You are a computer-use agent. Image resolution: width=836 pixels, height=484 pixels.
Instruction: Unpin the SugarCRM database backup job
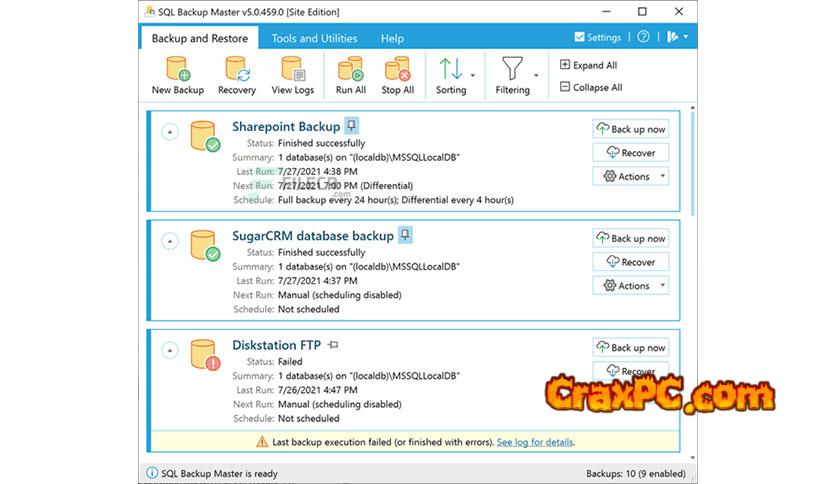(405, 235)
